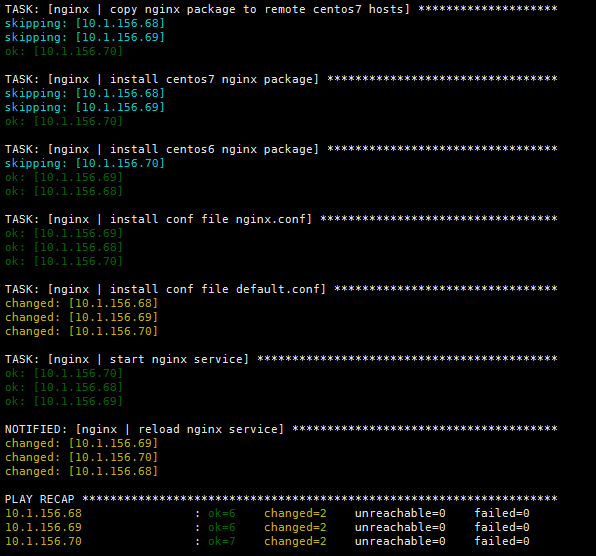This screenshot has width=596, height=556.
Task: Click failed=0 for host 10.1.156.70
Action: [x=502, y=541]
